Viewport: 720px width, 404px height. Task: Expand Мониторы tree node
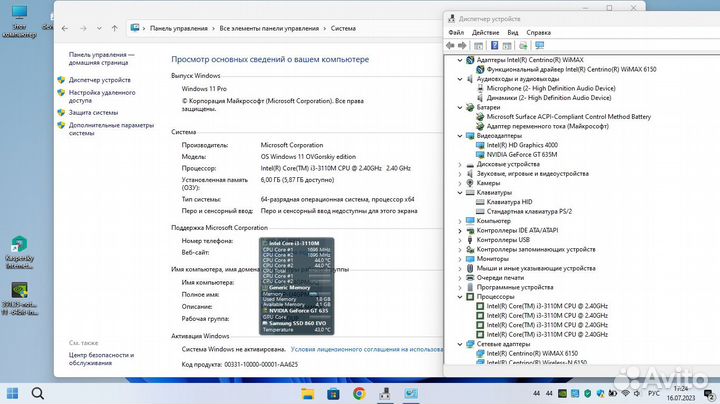pos(460,259)
